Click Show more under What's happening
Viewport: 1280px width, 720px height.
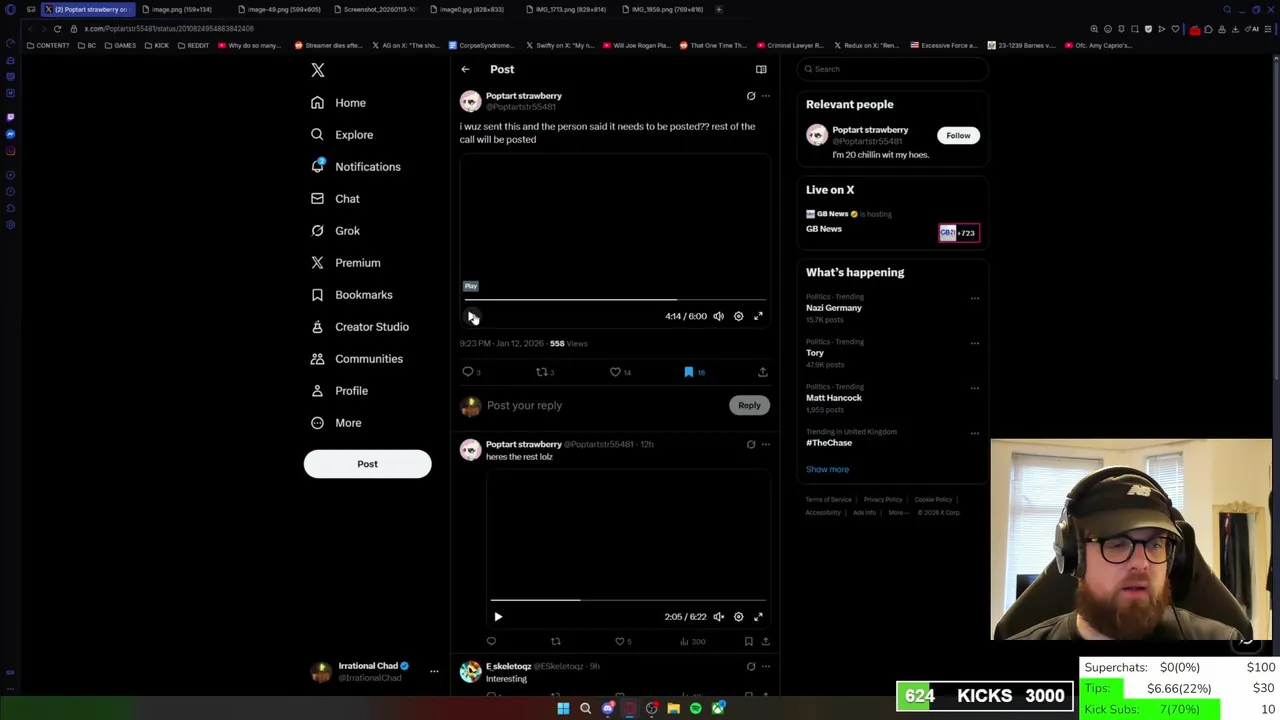pyautogui.click(x=827, y=469)
